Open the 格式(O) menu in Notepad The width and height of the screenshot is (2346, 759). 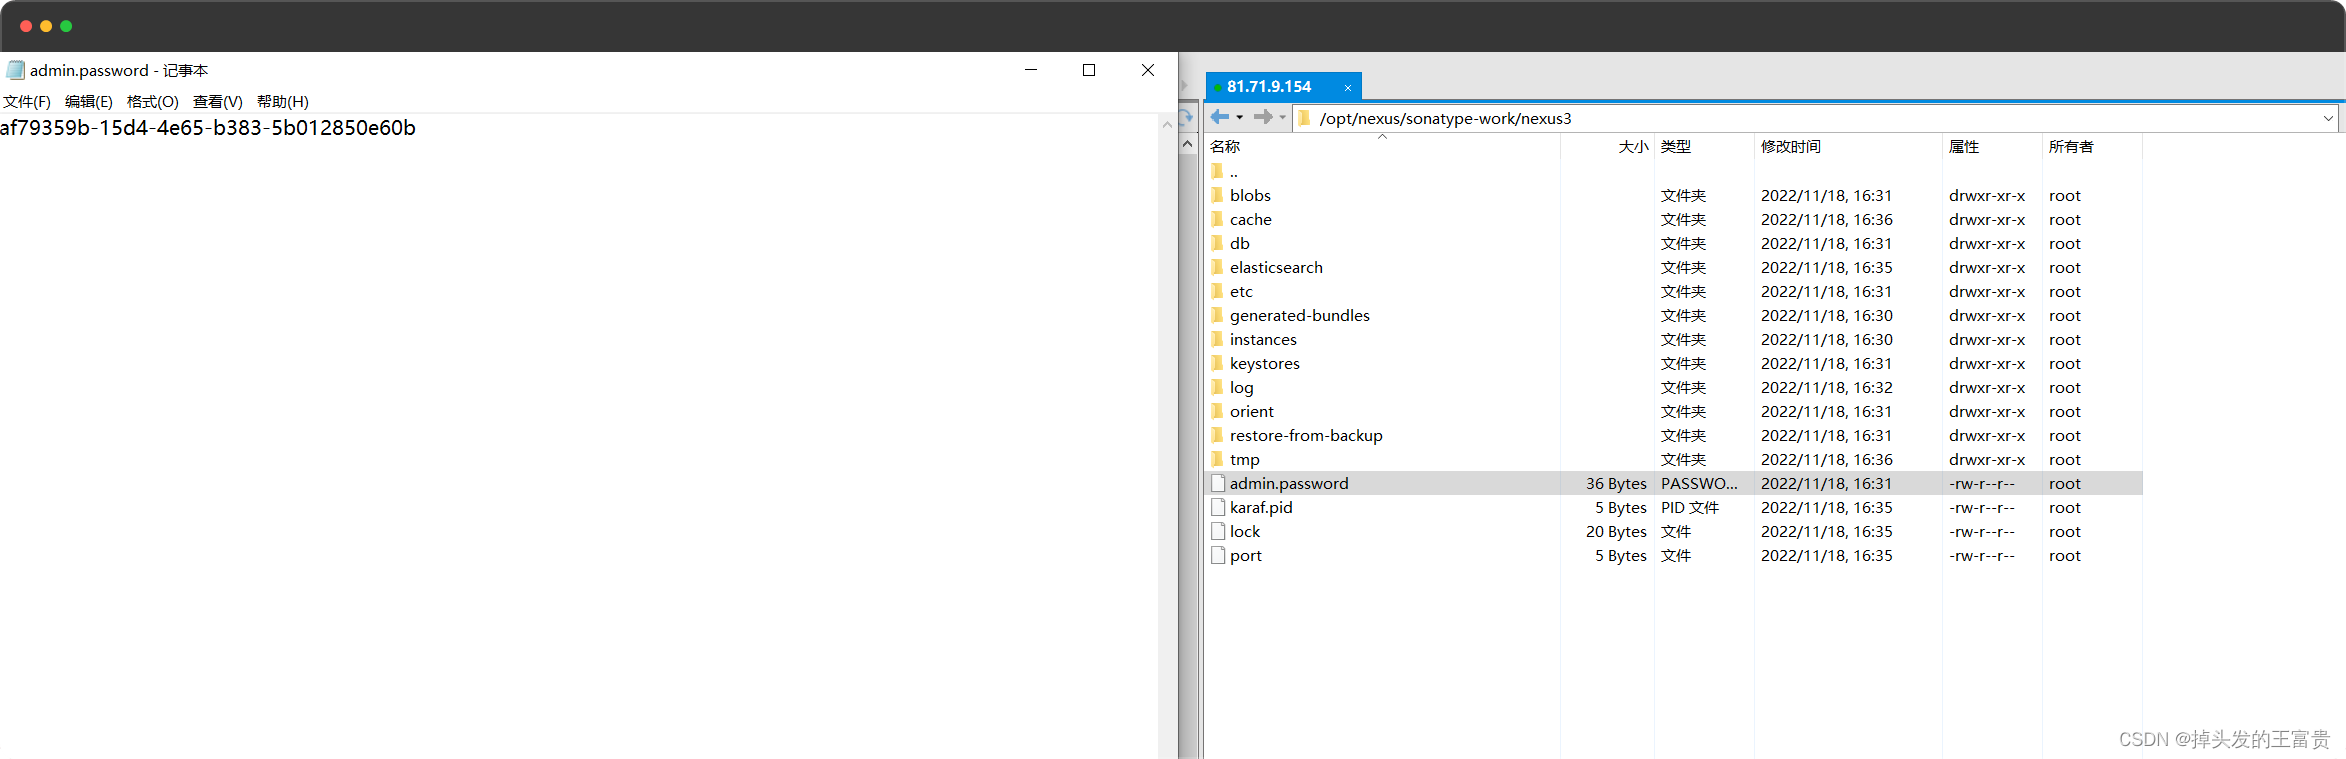pos(153,102)
